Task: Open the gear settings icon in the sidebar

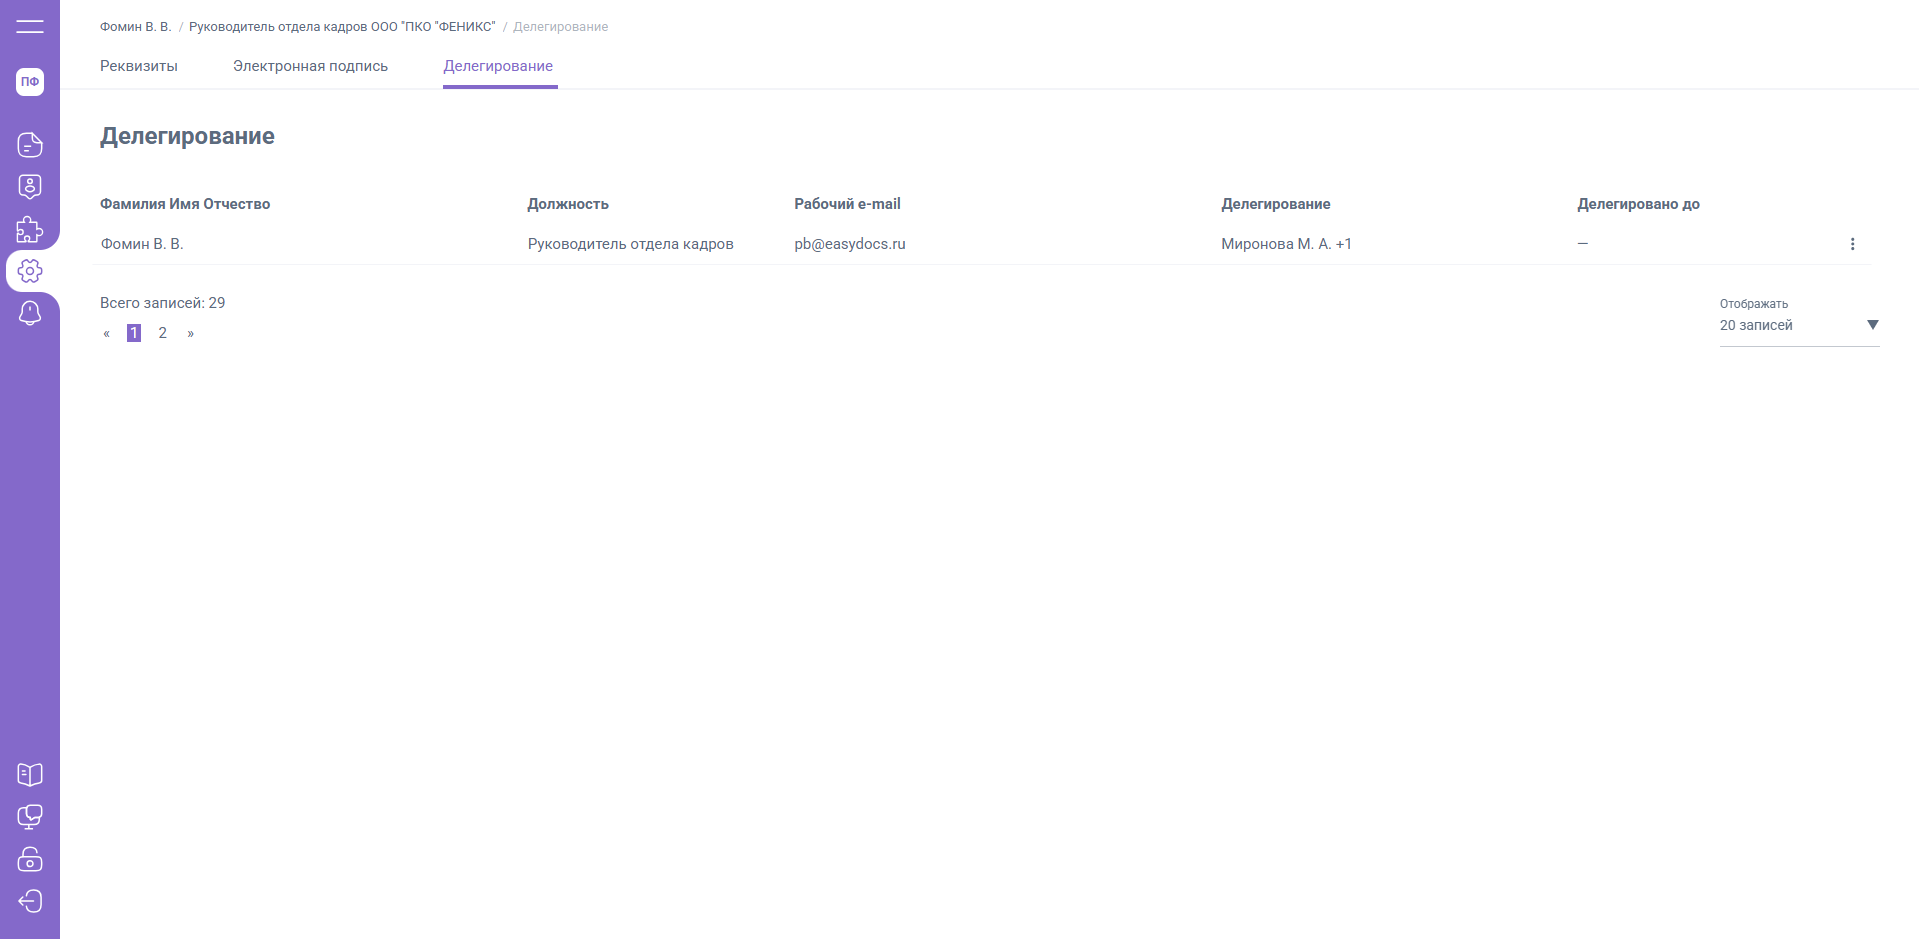Action: (30, 271)
